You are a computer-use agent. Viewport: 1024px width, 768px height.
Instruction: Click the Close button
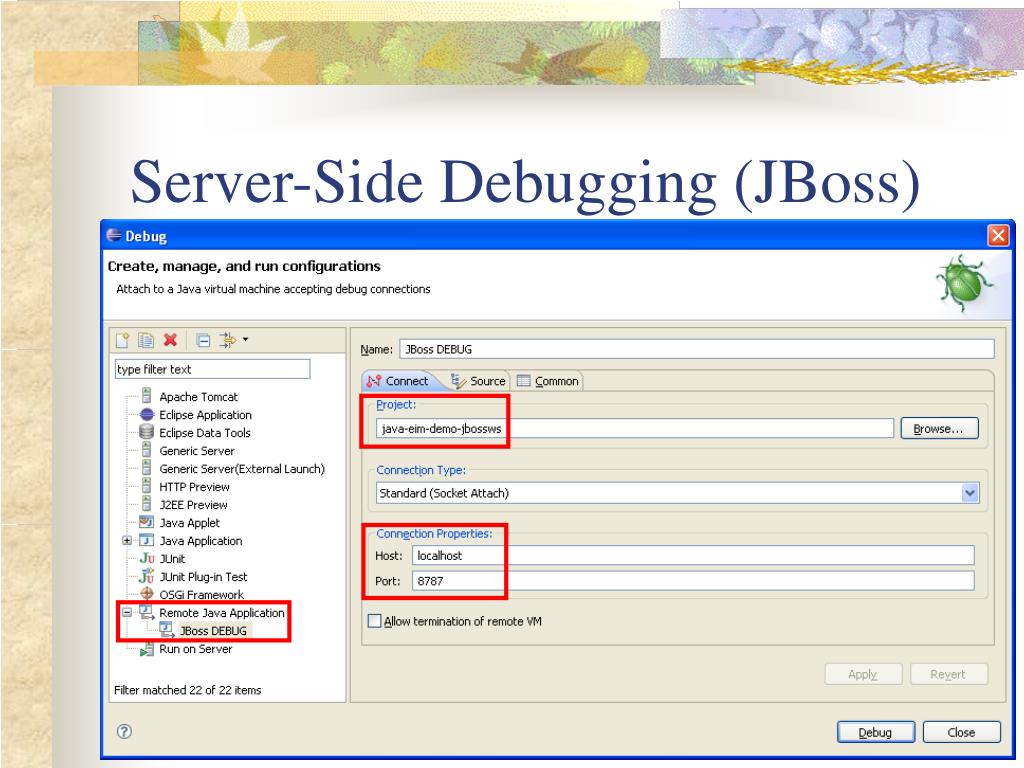pos(961,732)
